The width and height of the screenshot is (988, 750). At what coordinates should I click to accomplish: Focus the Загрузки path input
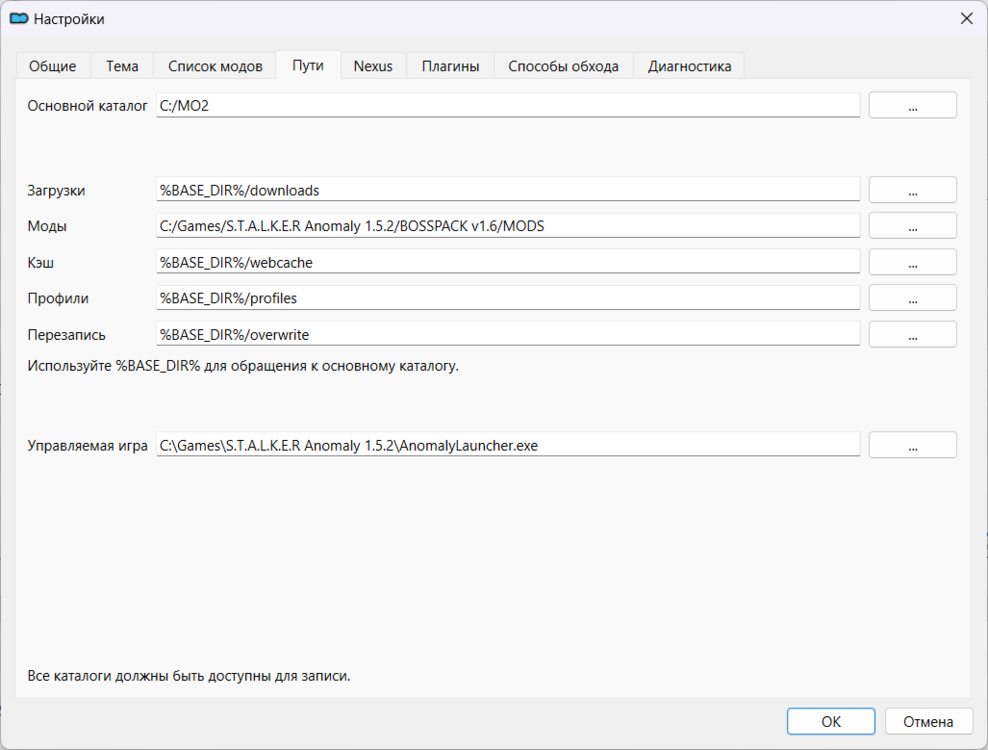point(508,190)
